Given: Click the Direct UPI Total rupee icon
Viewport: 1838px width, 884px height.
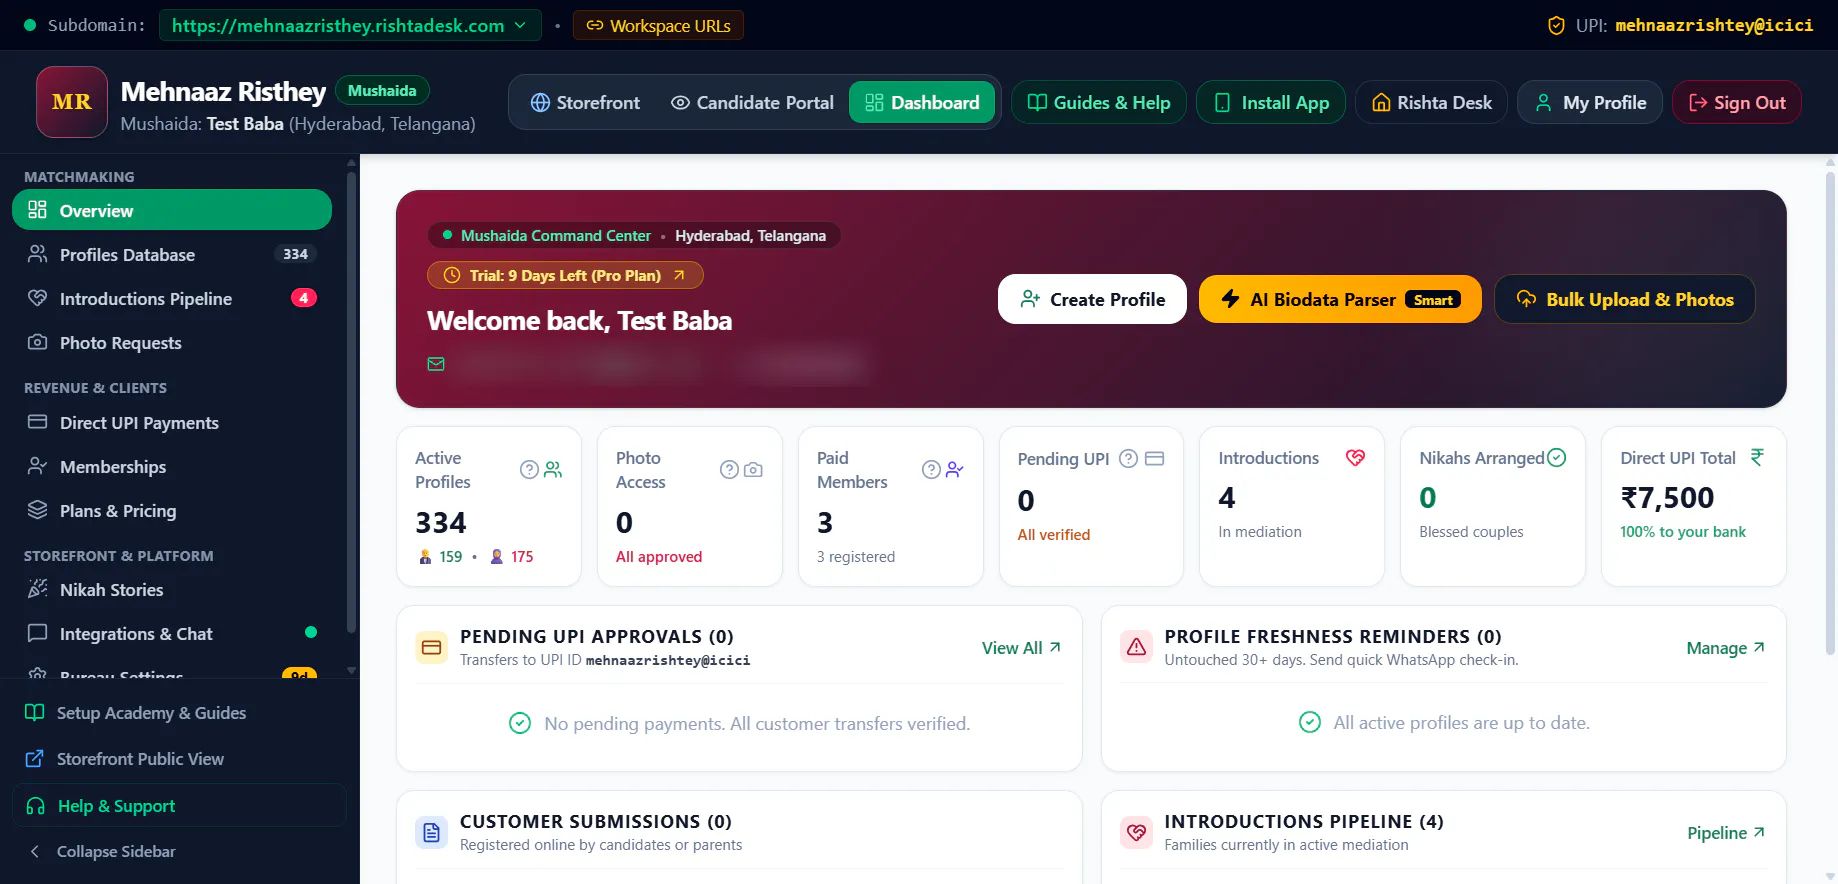Looking at the screenshot, I should [1757, 457].
